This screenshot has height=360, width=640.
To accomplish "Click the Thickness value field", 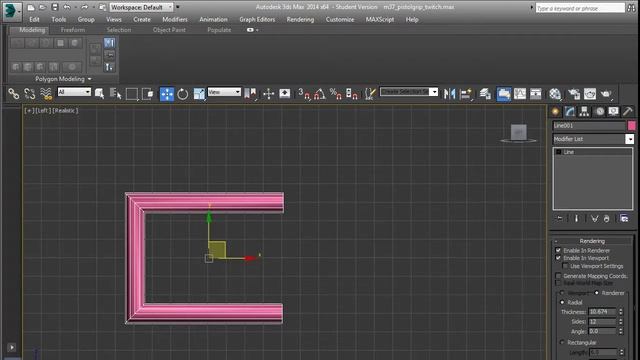I will (602, 312).
